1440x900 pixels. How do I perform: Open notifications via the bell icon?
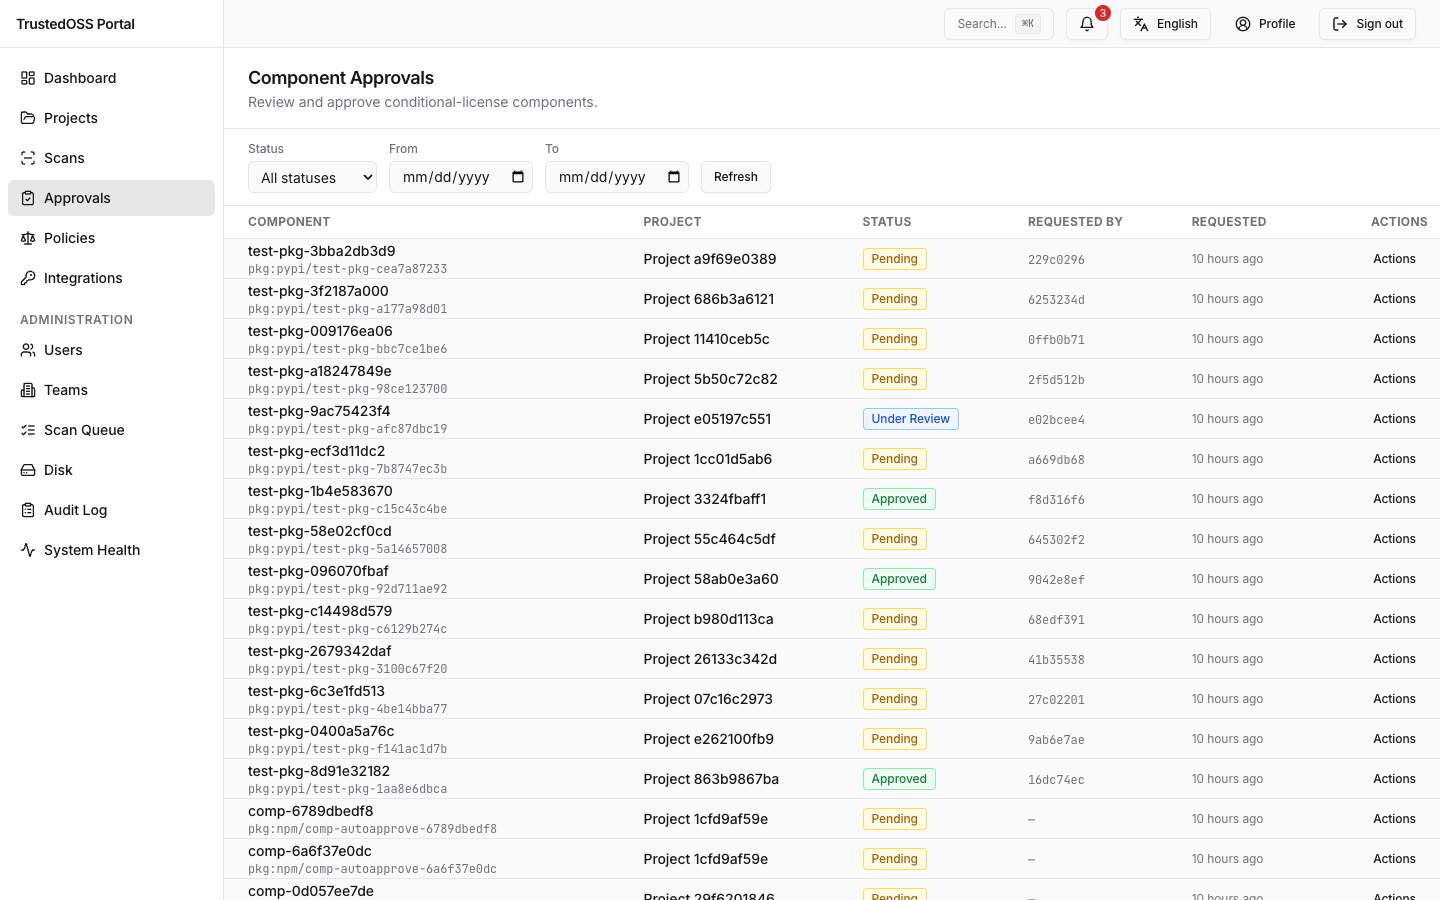[x=1087, y=24]
